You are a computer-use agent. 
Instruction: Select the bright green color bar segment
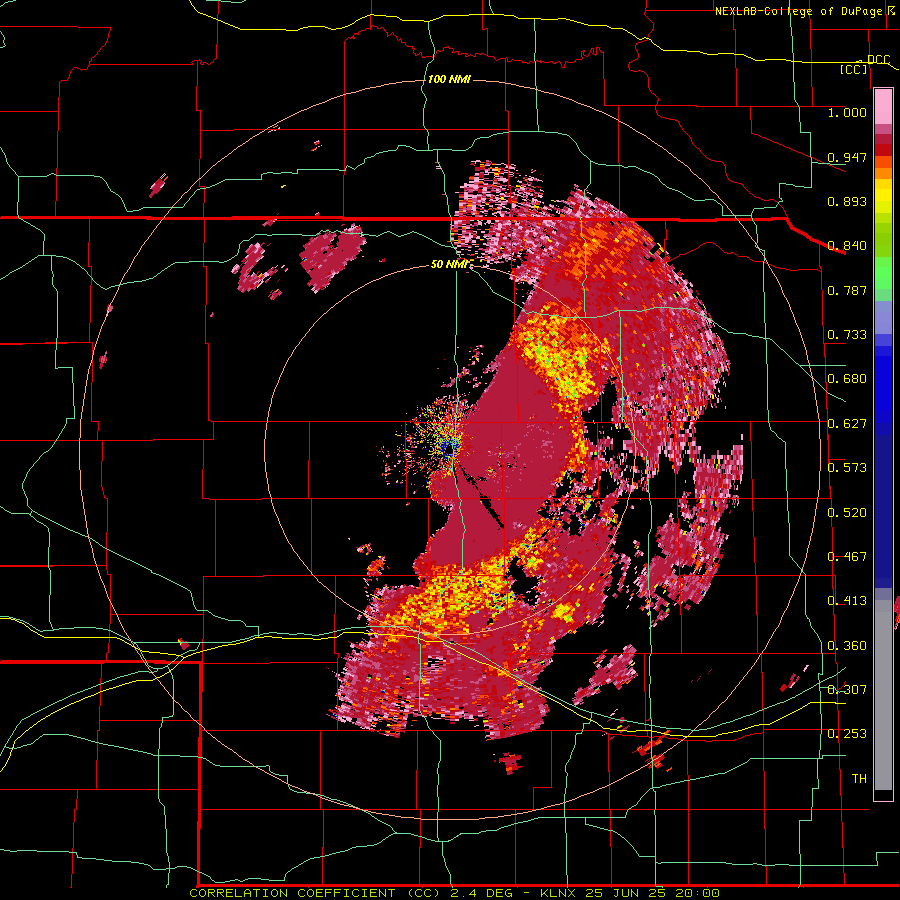(x=883, y=273)
